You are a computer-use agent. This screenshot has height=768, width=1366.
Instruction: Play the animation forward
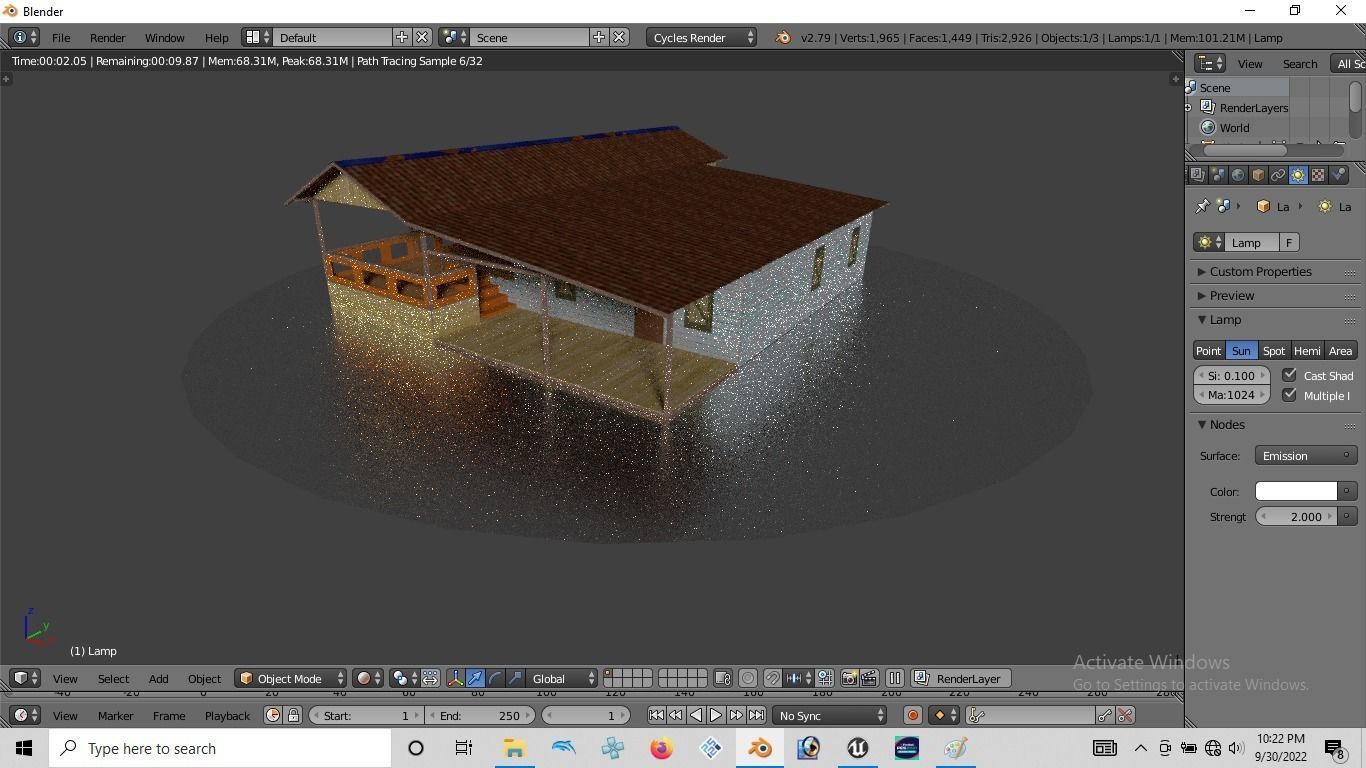tap(716, 715)
